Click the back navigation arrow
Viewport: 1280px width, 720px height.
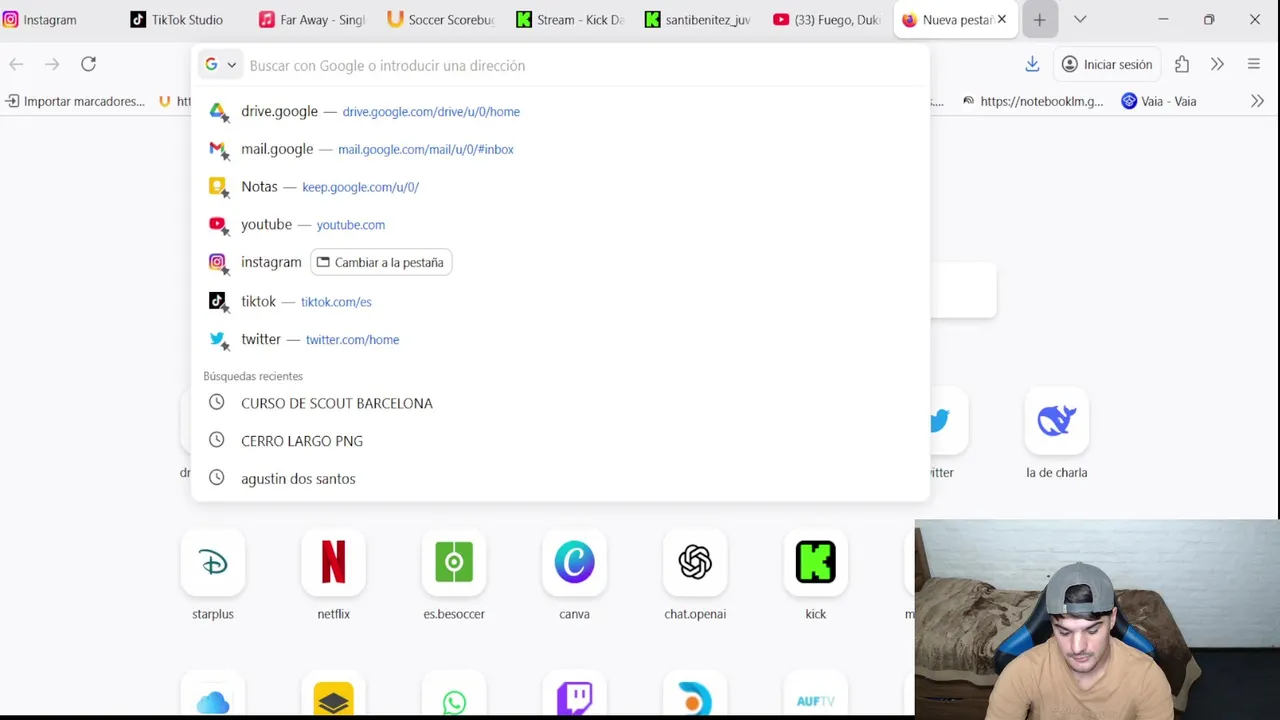[x=16, y=64]
